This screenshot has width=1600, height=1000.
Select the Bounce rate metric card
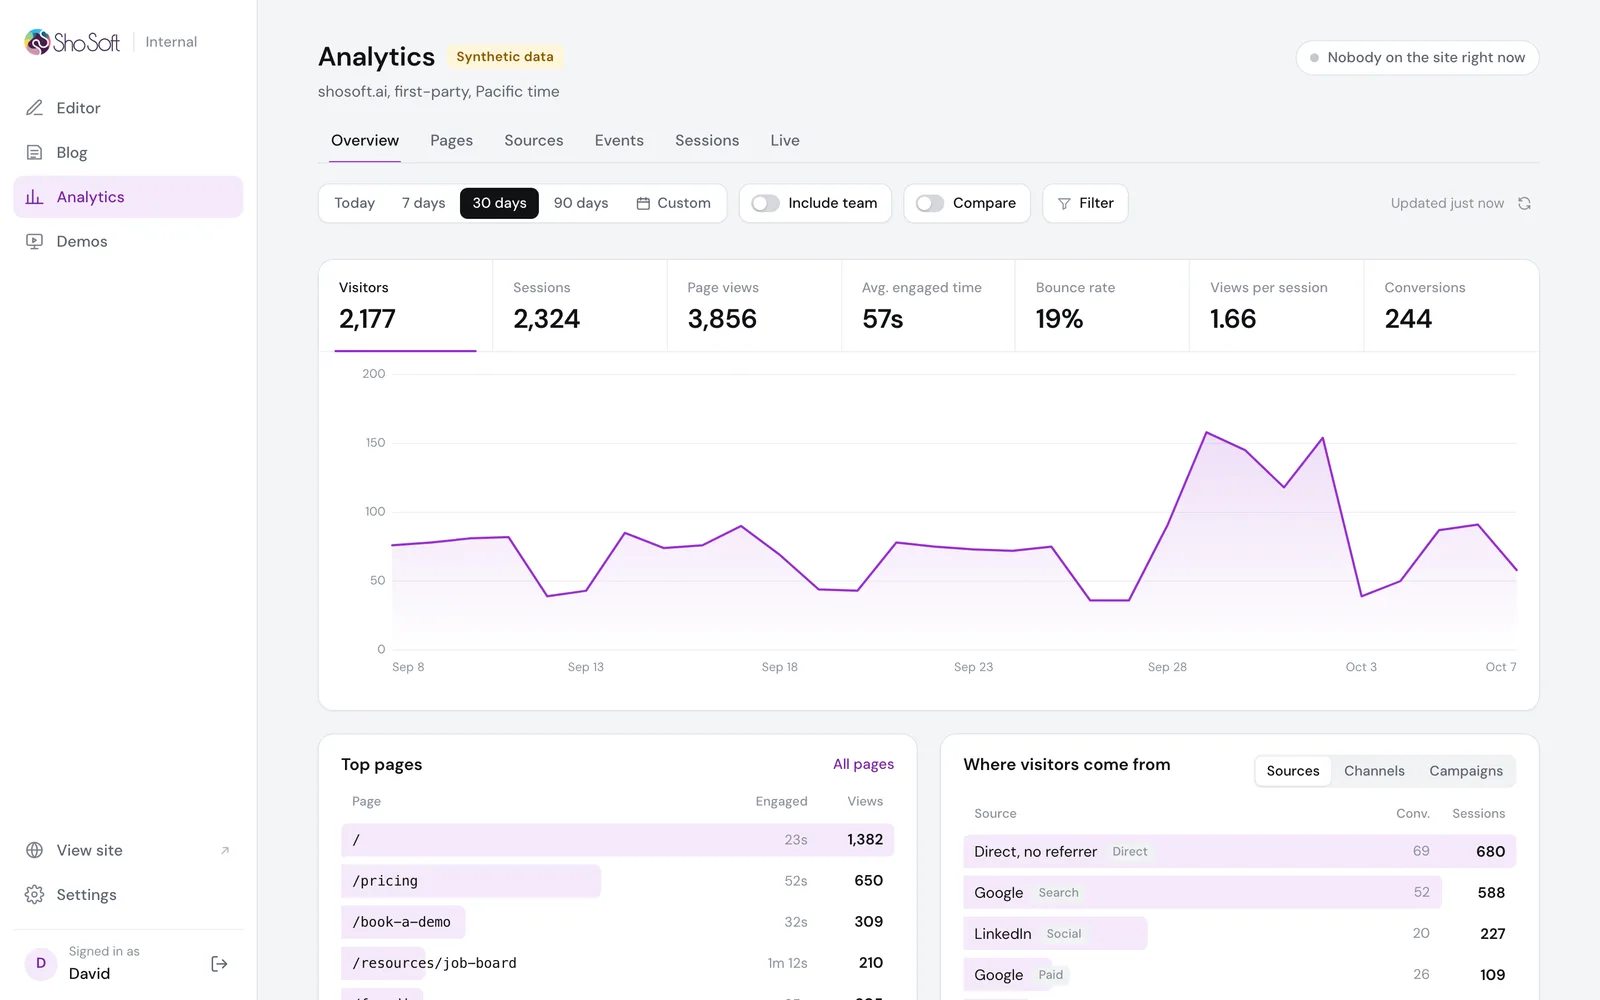pyautogui.click(x=1102, y=306)
